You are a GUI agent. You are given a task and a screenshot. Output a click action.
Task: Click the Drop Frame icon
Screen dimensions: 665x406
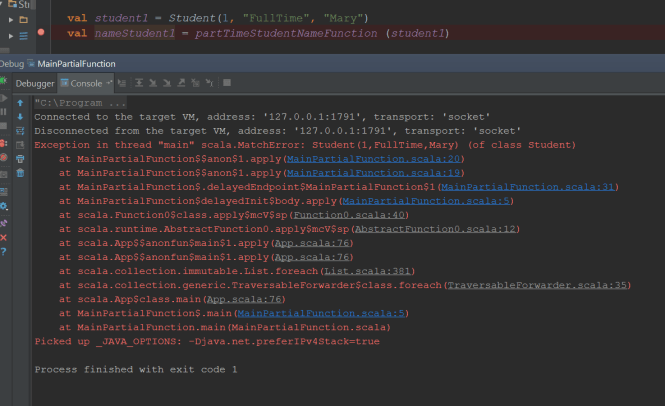pyautogui.click(x=195, y=83)
